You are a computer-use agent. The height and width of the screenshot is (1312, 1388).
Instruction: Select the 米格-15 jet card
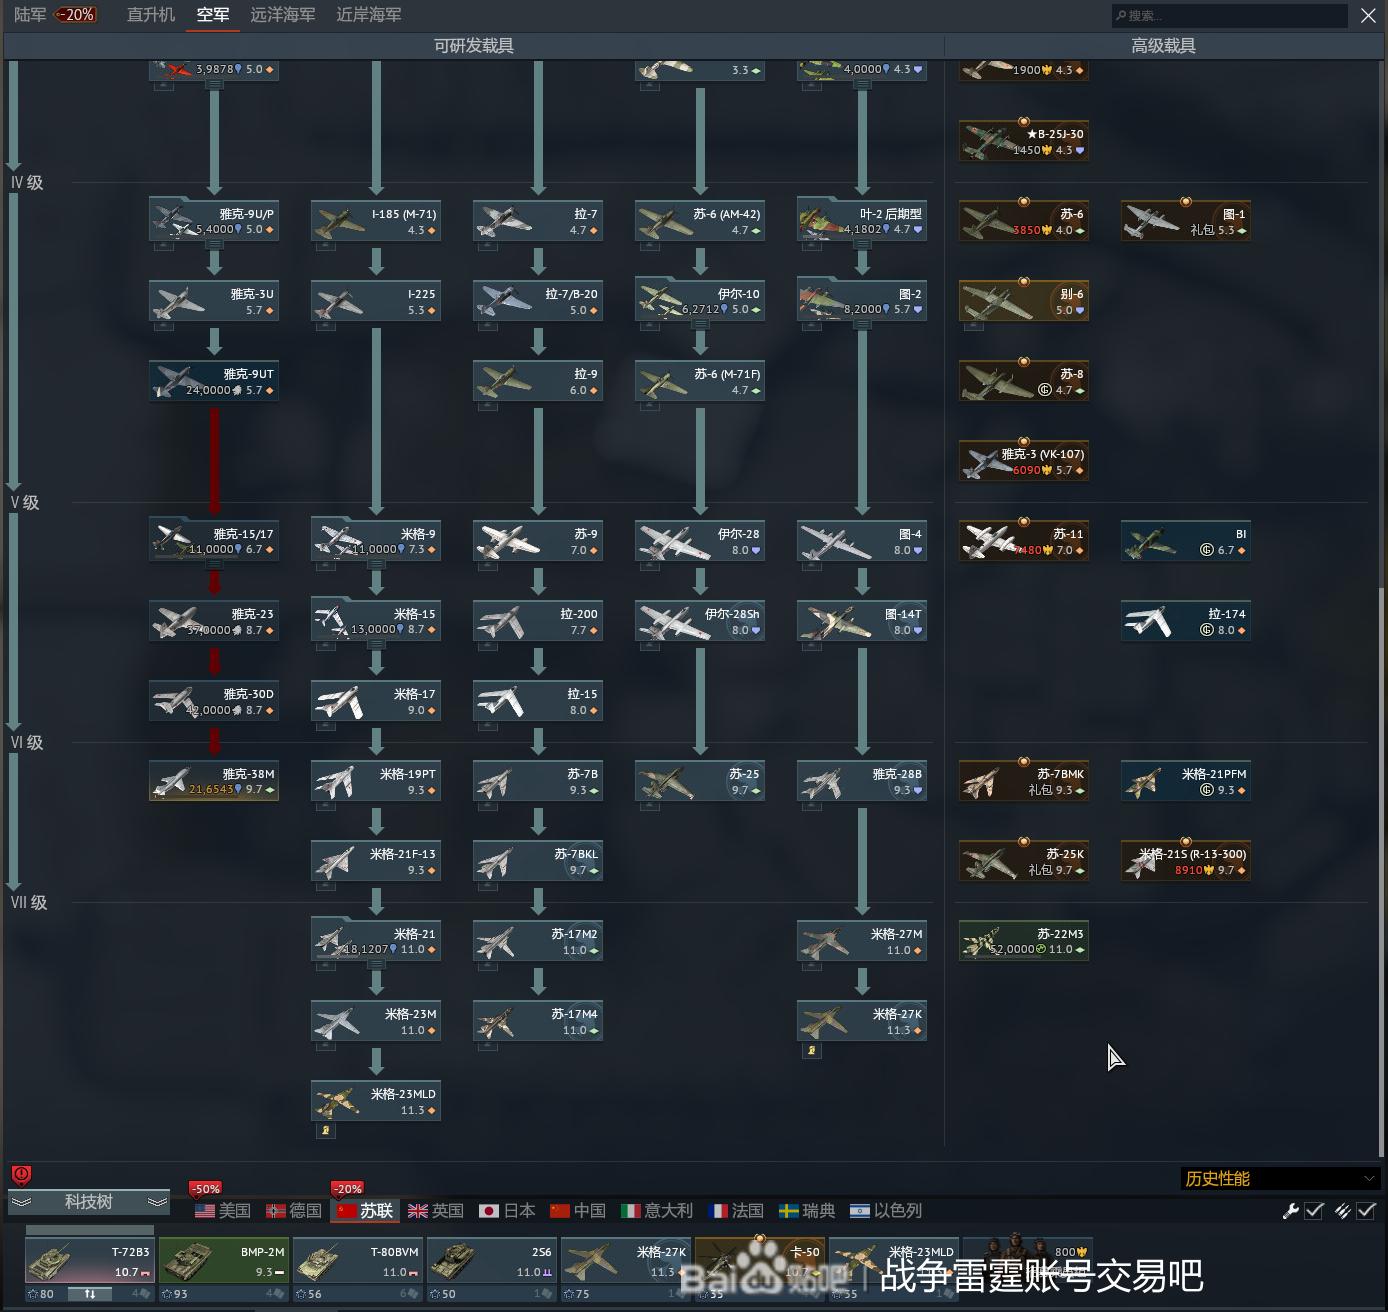[x=376, y=620]
